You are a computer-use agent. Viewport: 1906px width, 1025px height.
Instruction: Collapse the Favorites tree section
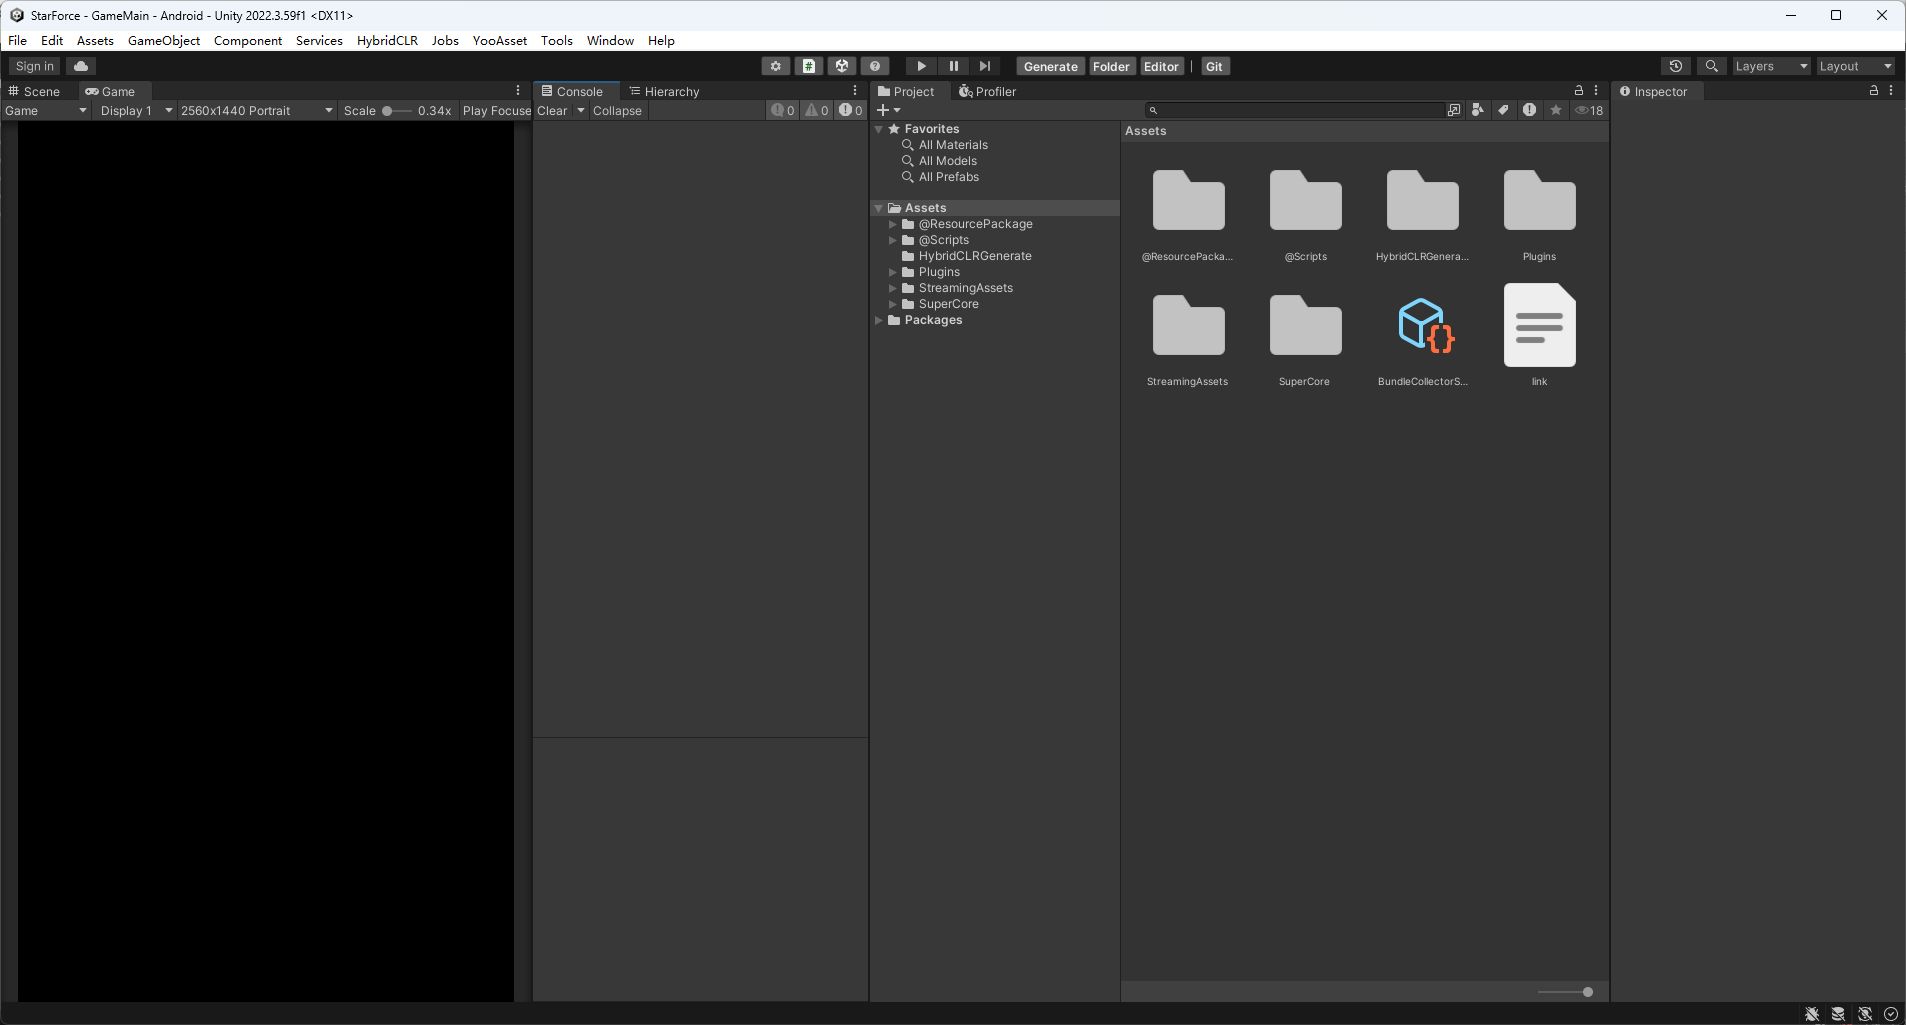click(x=879, y=129)
